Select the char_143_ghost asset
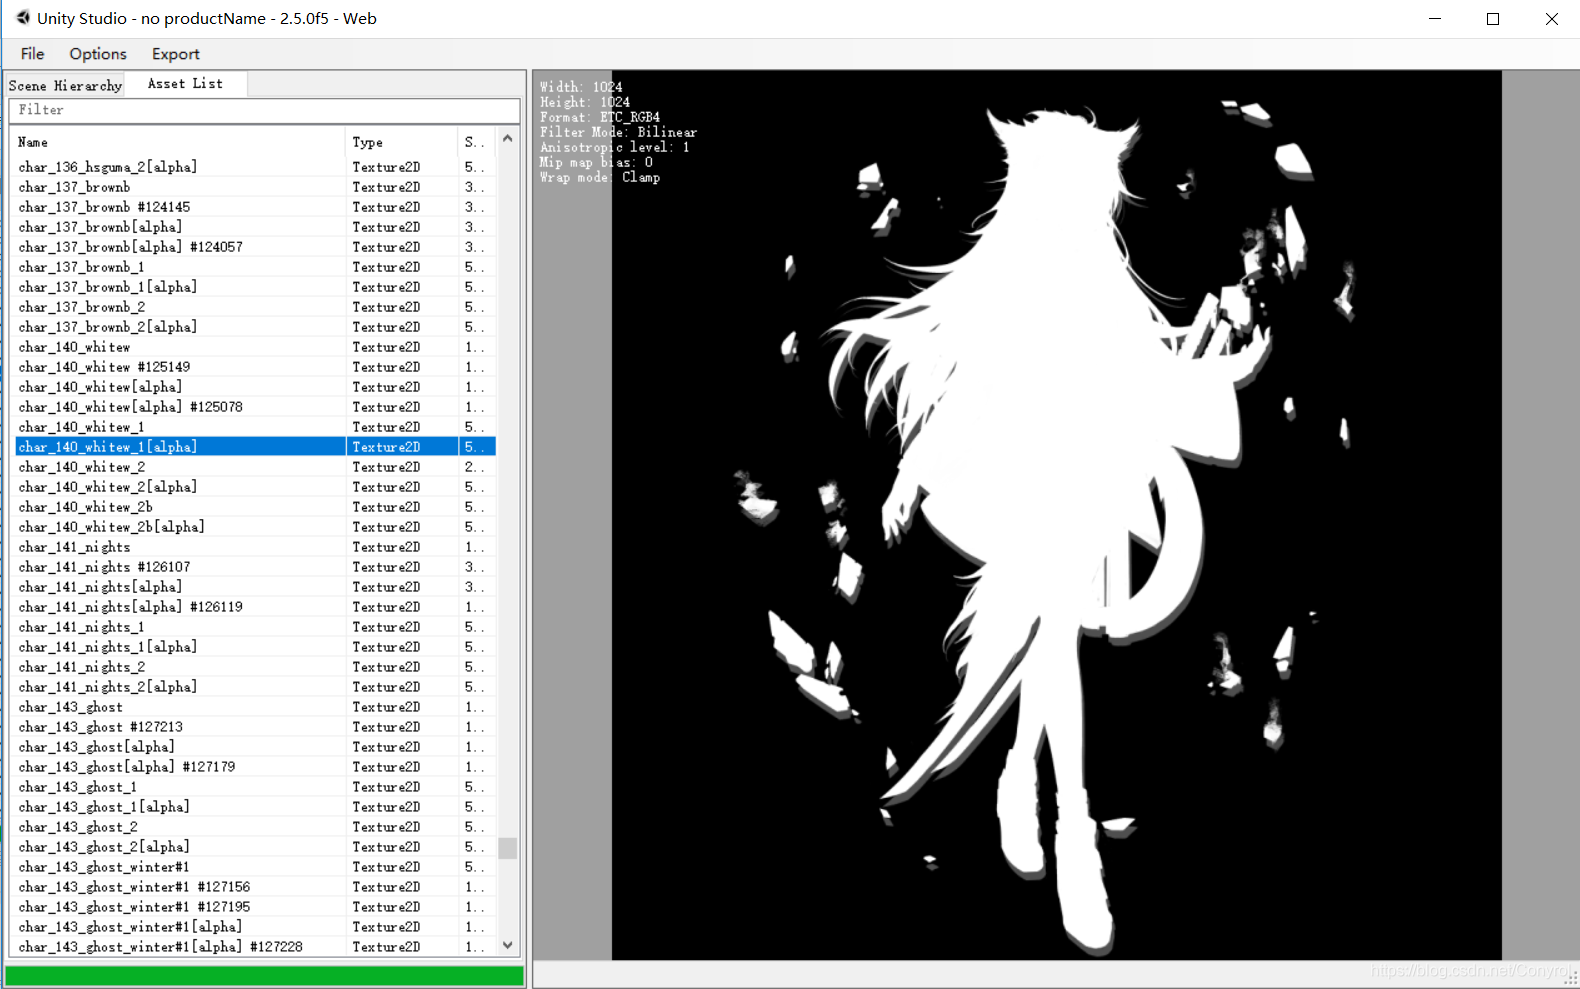This screenshot has width=1580, height=989. point(255,707)
